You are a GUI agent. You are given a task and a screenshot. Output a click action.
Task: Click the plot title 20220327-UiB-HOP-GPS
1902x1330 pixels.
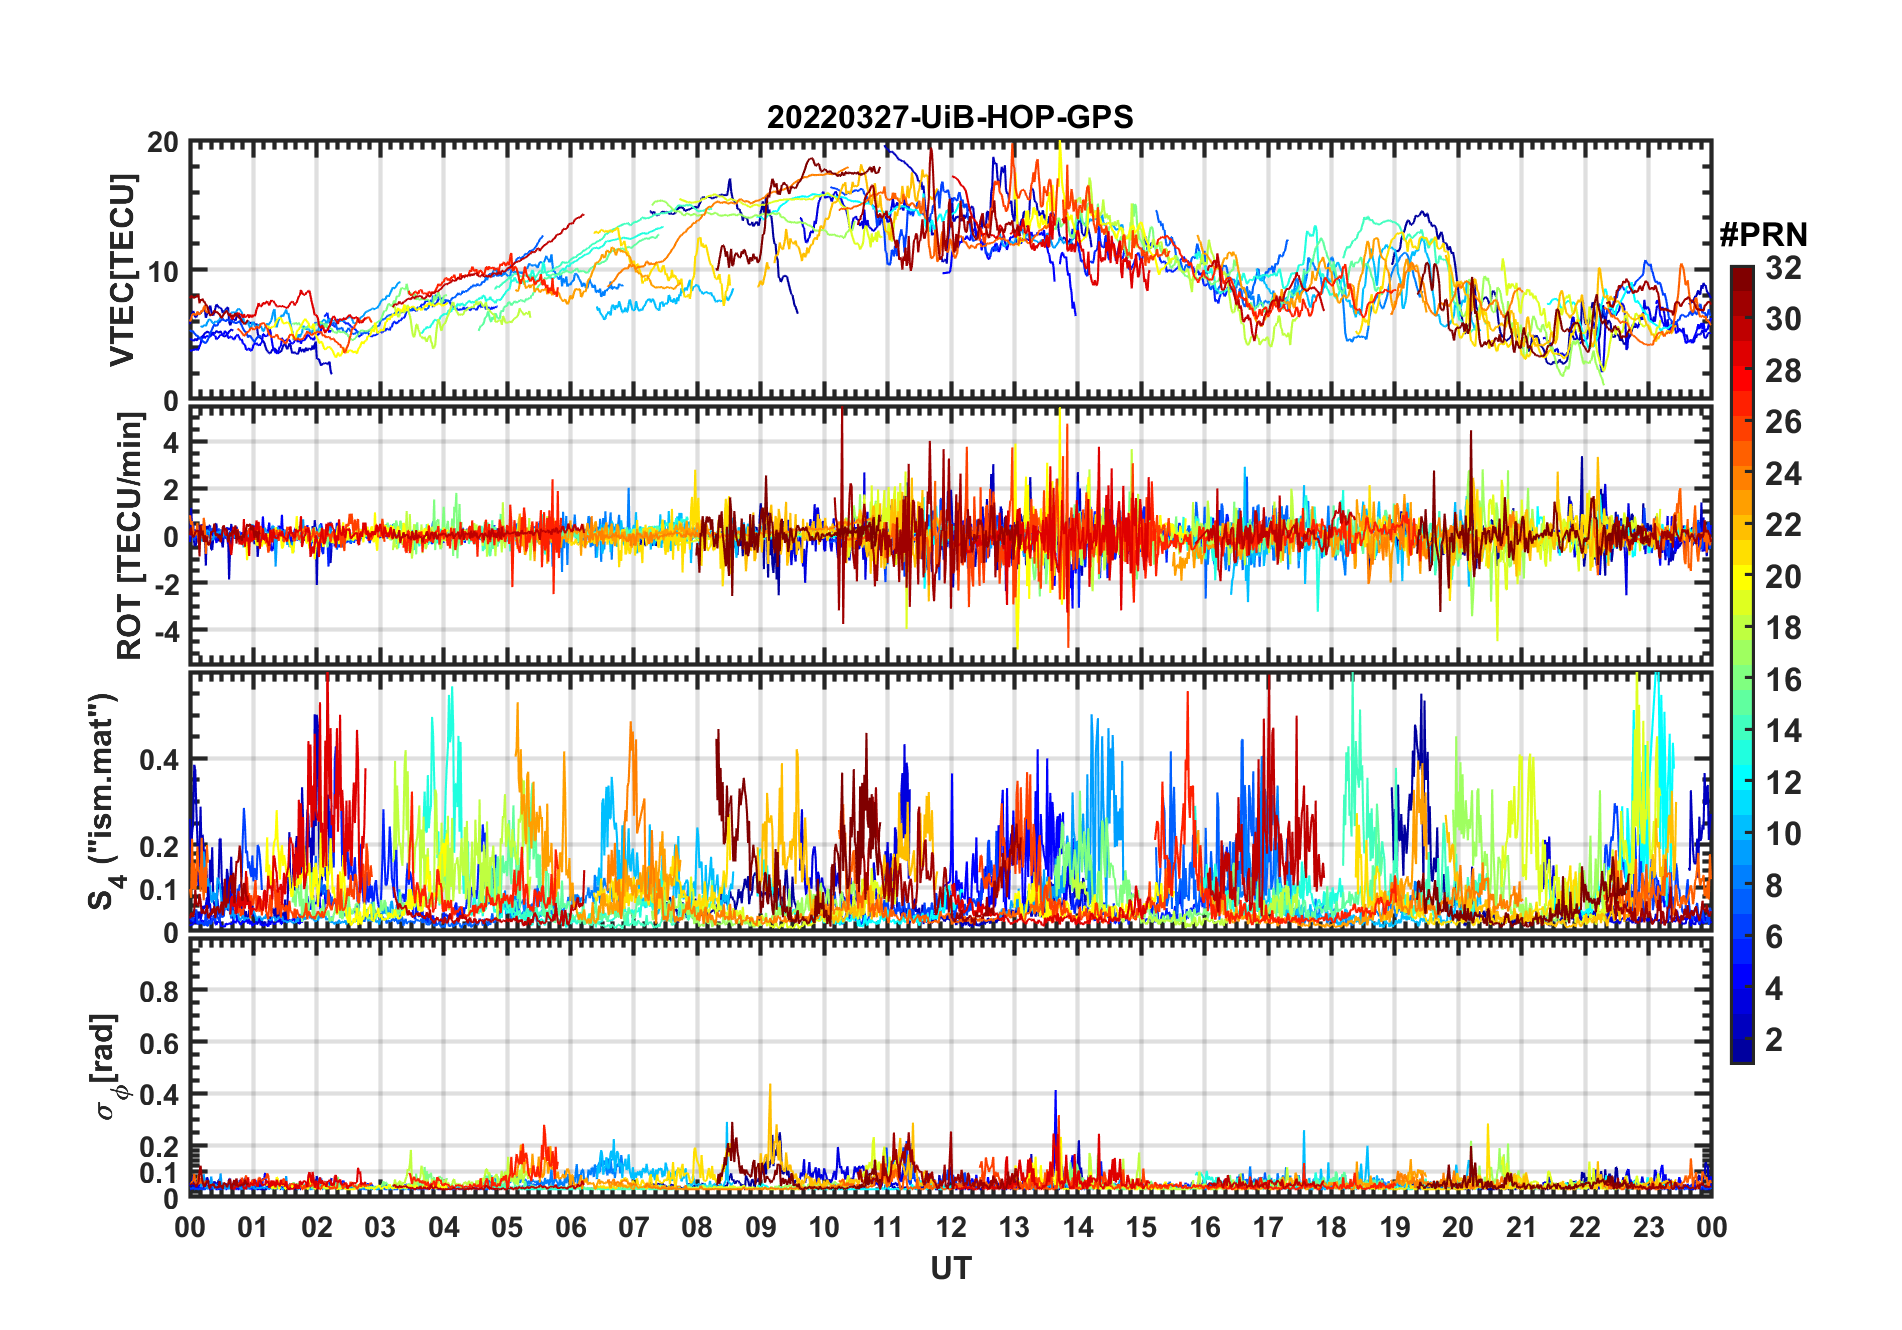[x=950, y=117]
